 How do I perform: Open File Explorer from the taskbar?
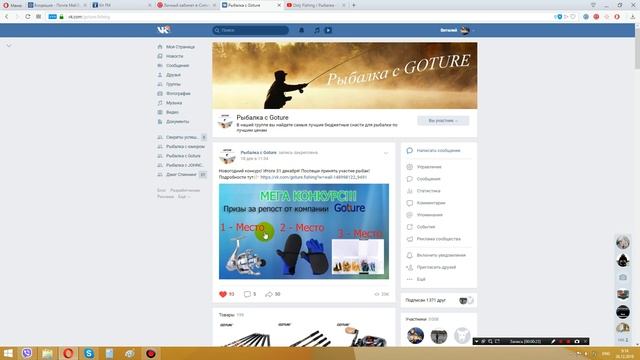[47, 353]
